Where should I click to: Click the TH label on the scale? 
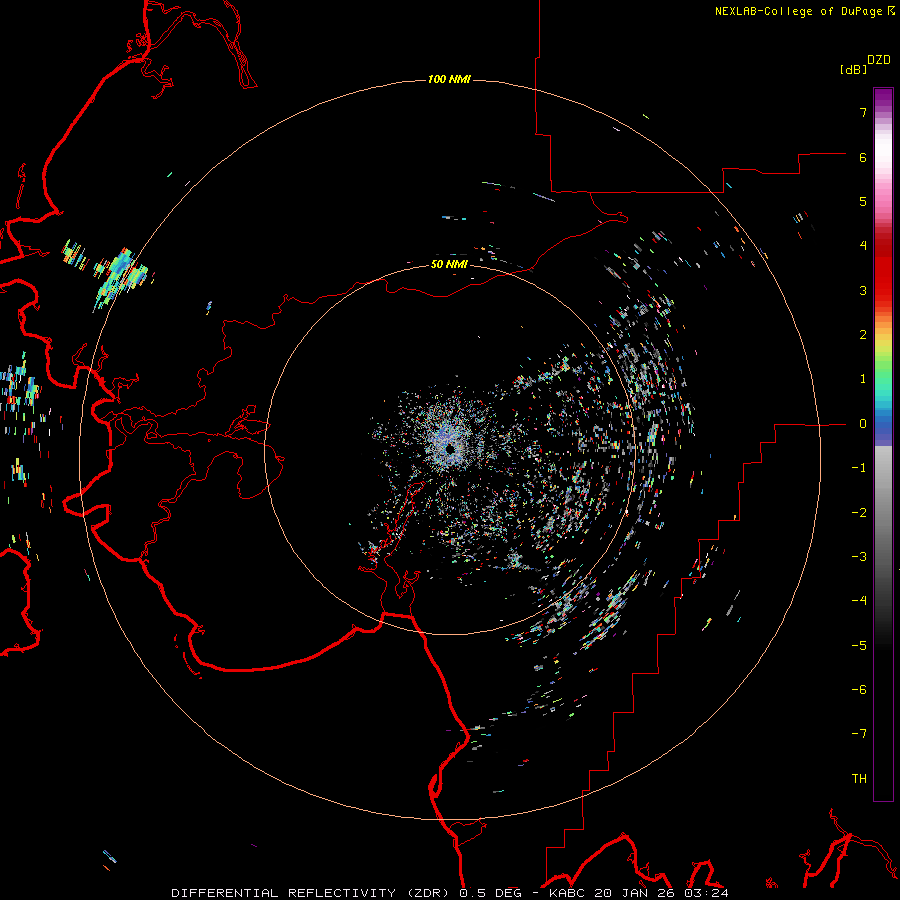coord(859,779)
